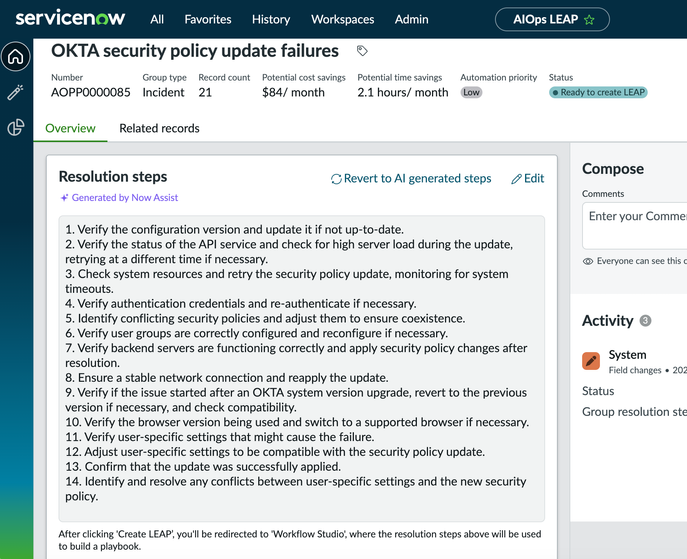
Task: Open the pie chart sidebar icon
Action: (16, 127)
